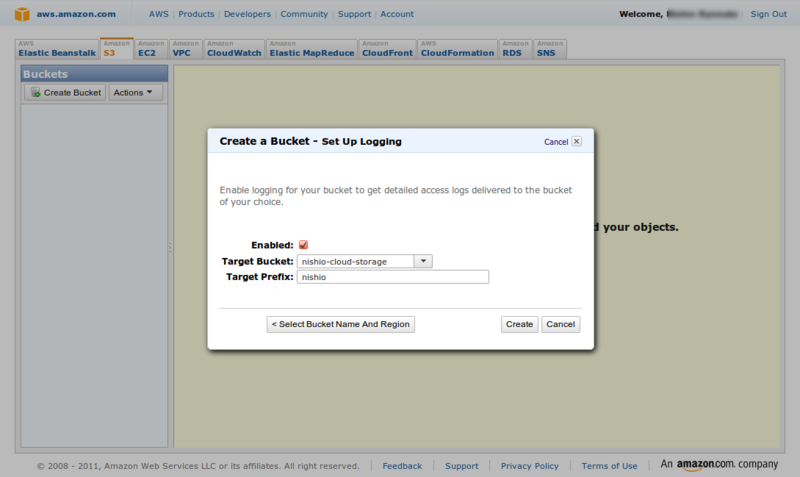This screenshot has width=800, height=477.
Task: Open the CloudWatch tab
Action: coord(234,49)
